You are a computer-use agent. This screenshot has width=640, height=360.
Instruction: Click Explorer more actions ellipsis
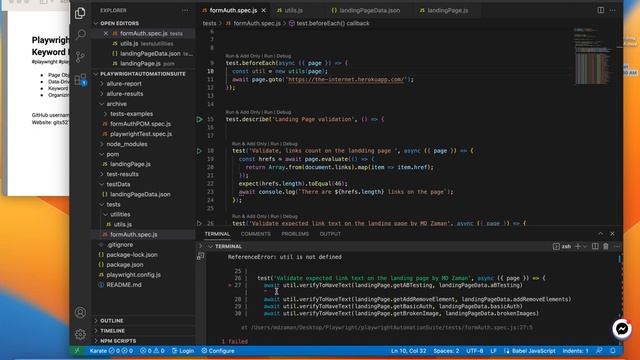tap(185, 11)
